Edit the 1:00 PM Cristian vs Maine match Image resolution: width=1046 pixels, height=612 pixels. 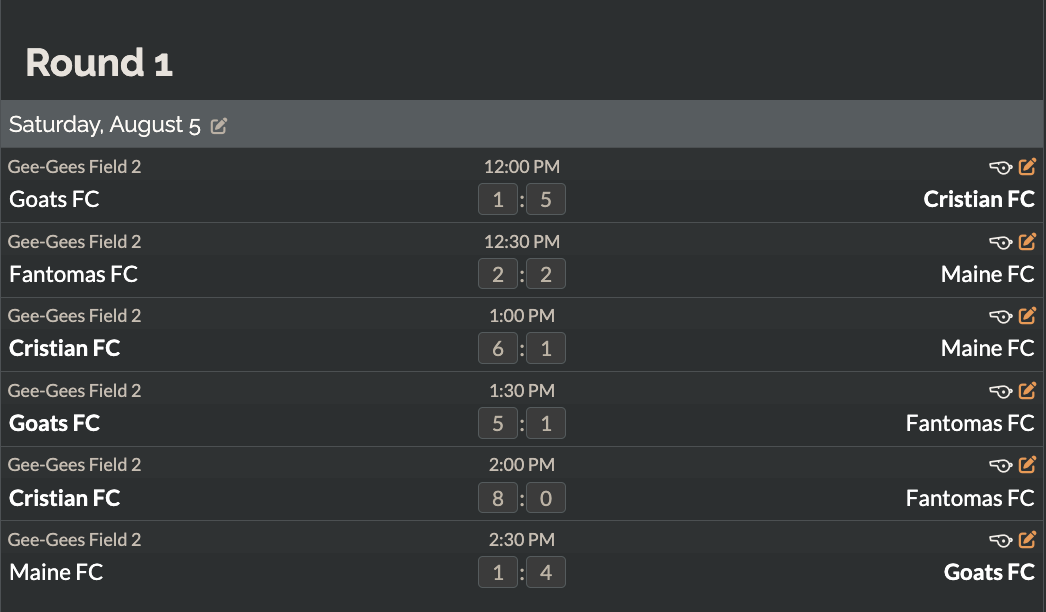pos(1027,315)
